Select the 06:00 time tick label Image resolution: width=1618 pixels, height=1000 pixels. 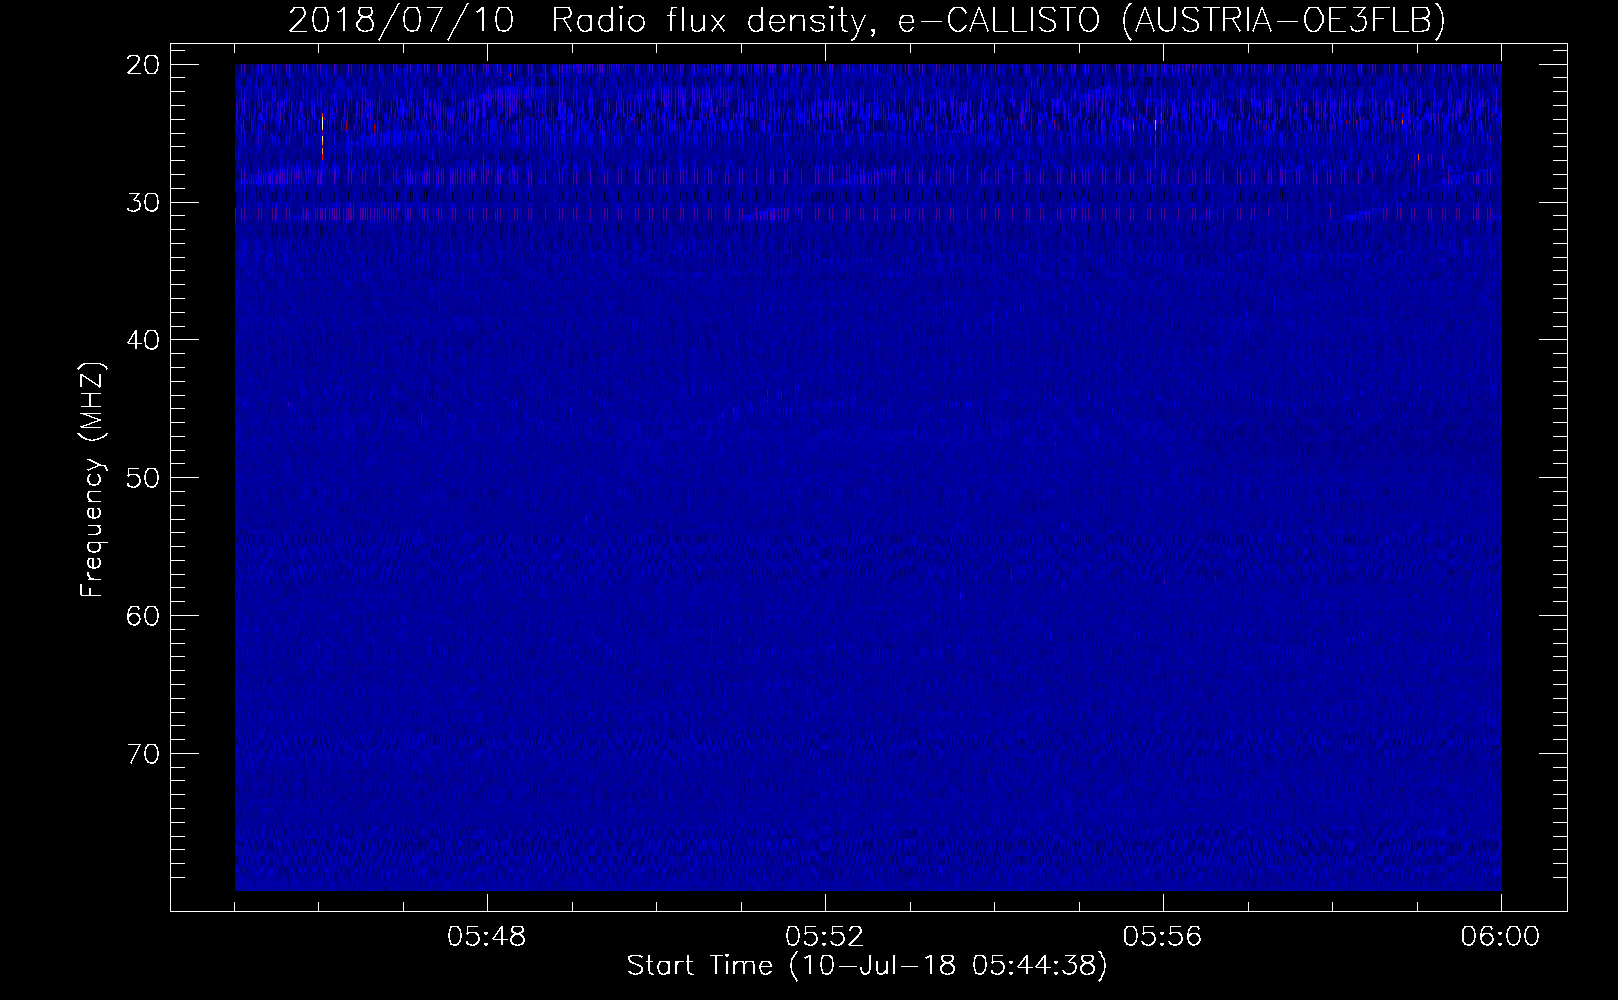(1501, 937)
